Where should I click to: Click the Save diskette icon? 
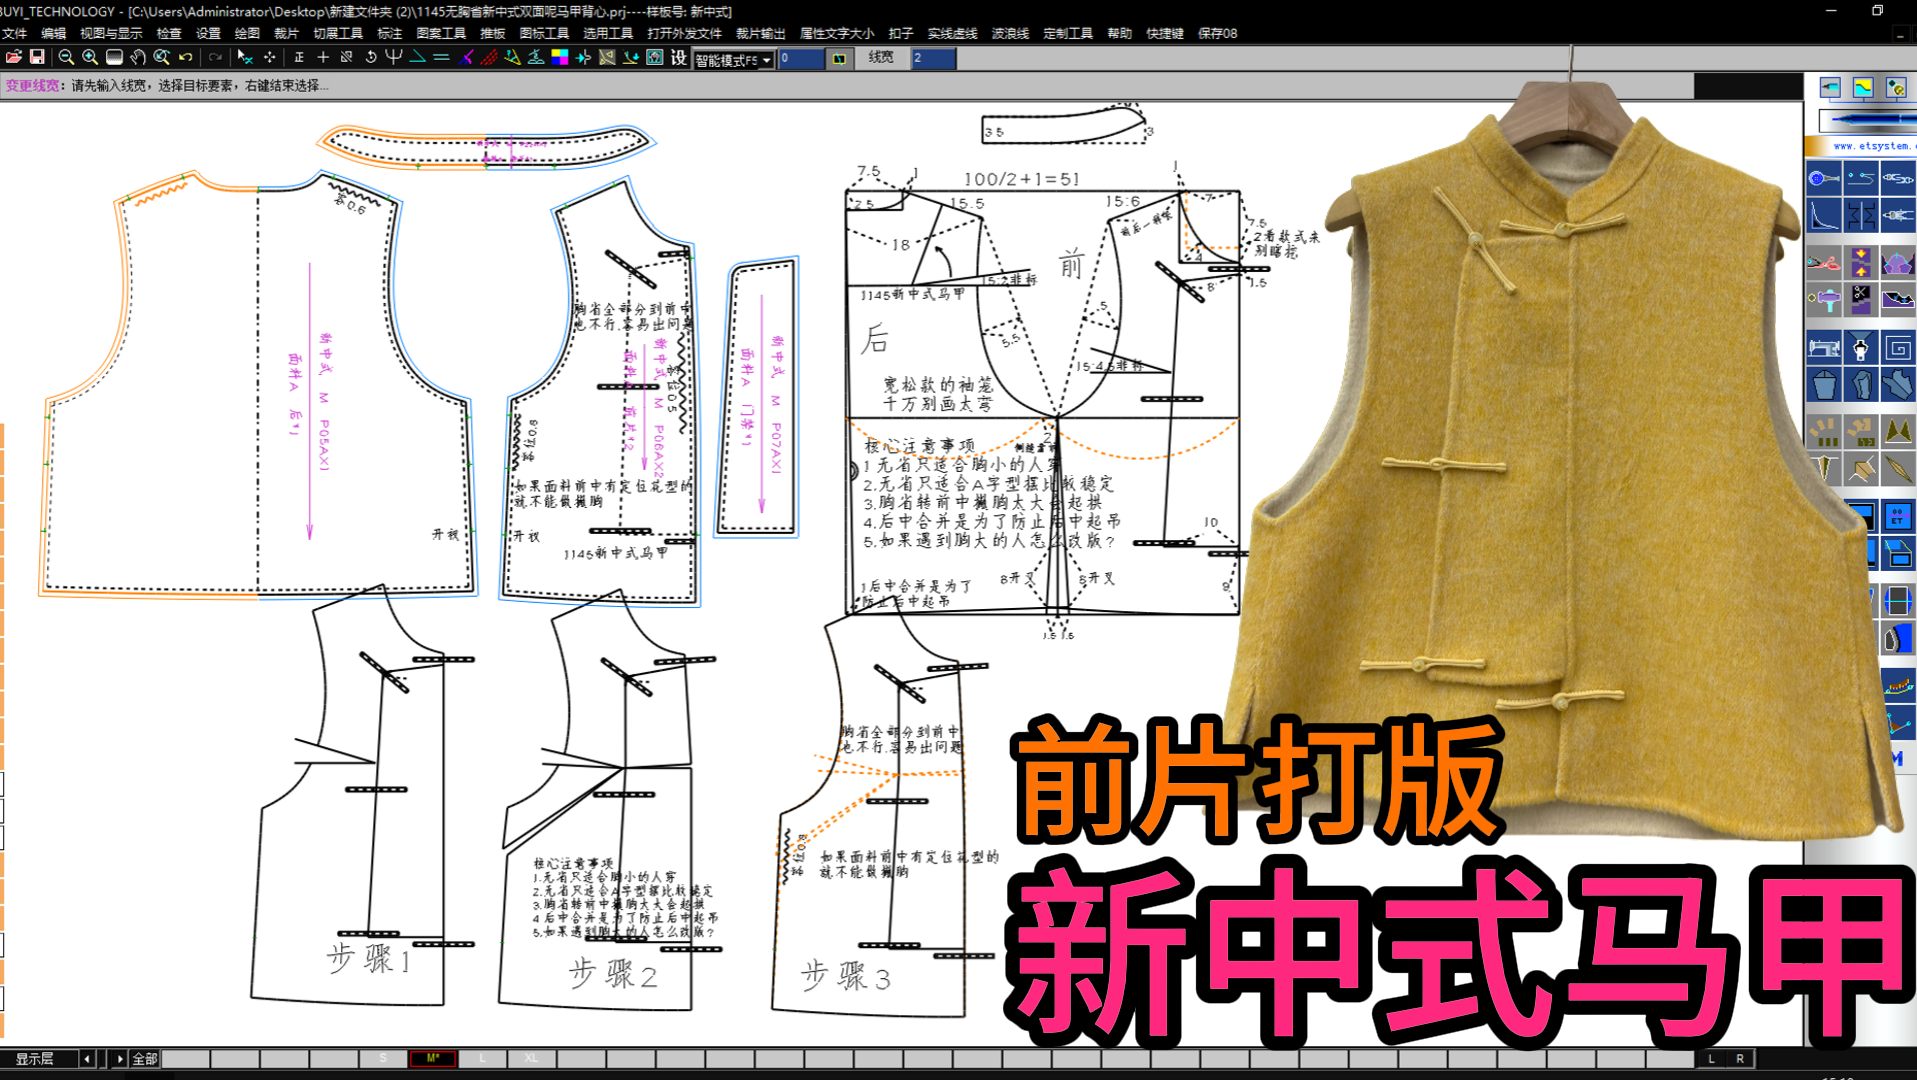pos(37,58)
